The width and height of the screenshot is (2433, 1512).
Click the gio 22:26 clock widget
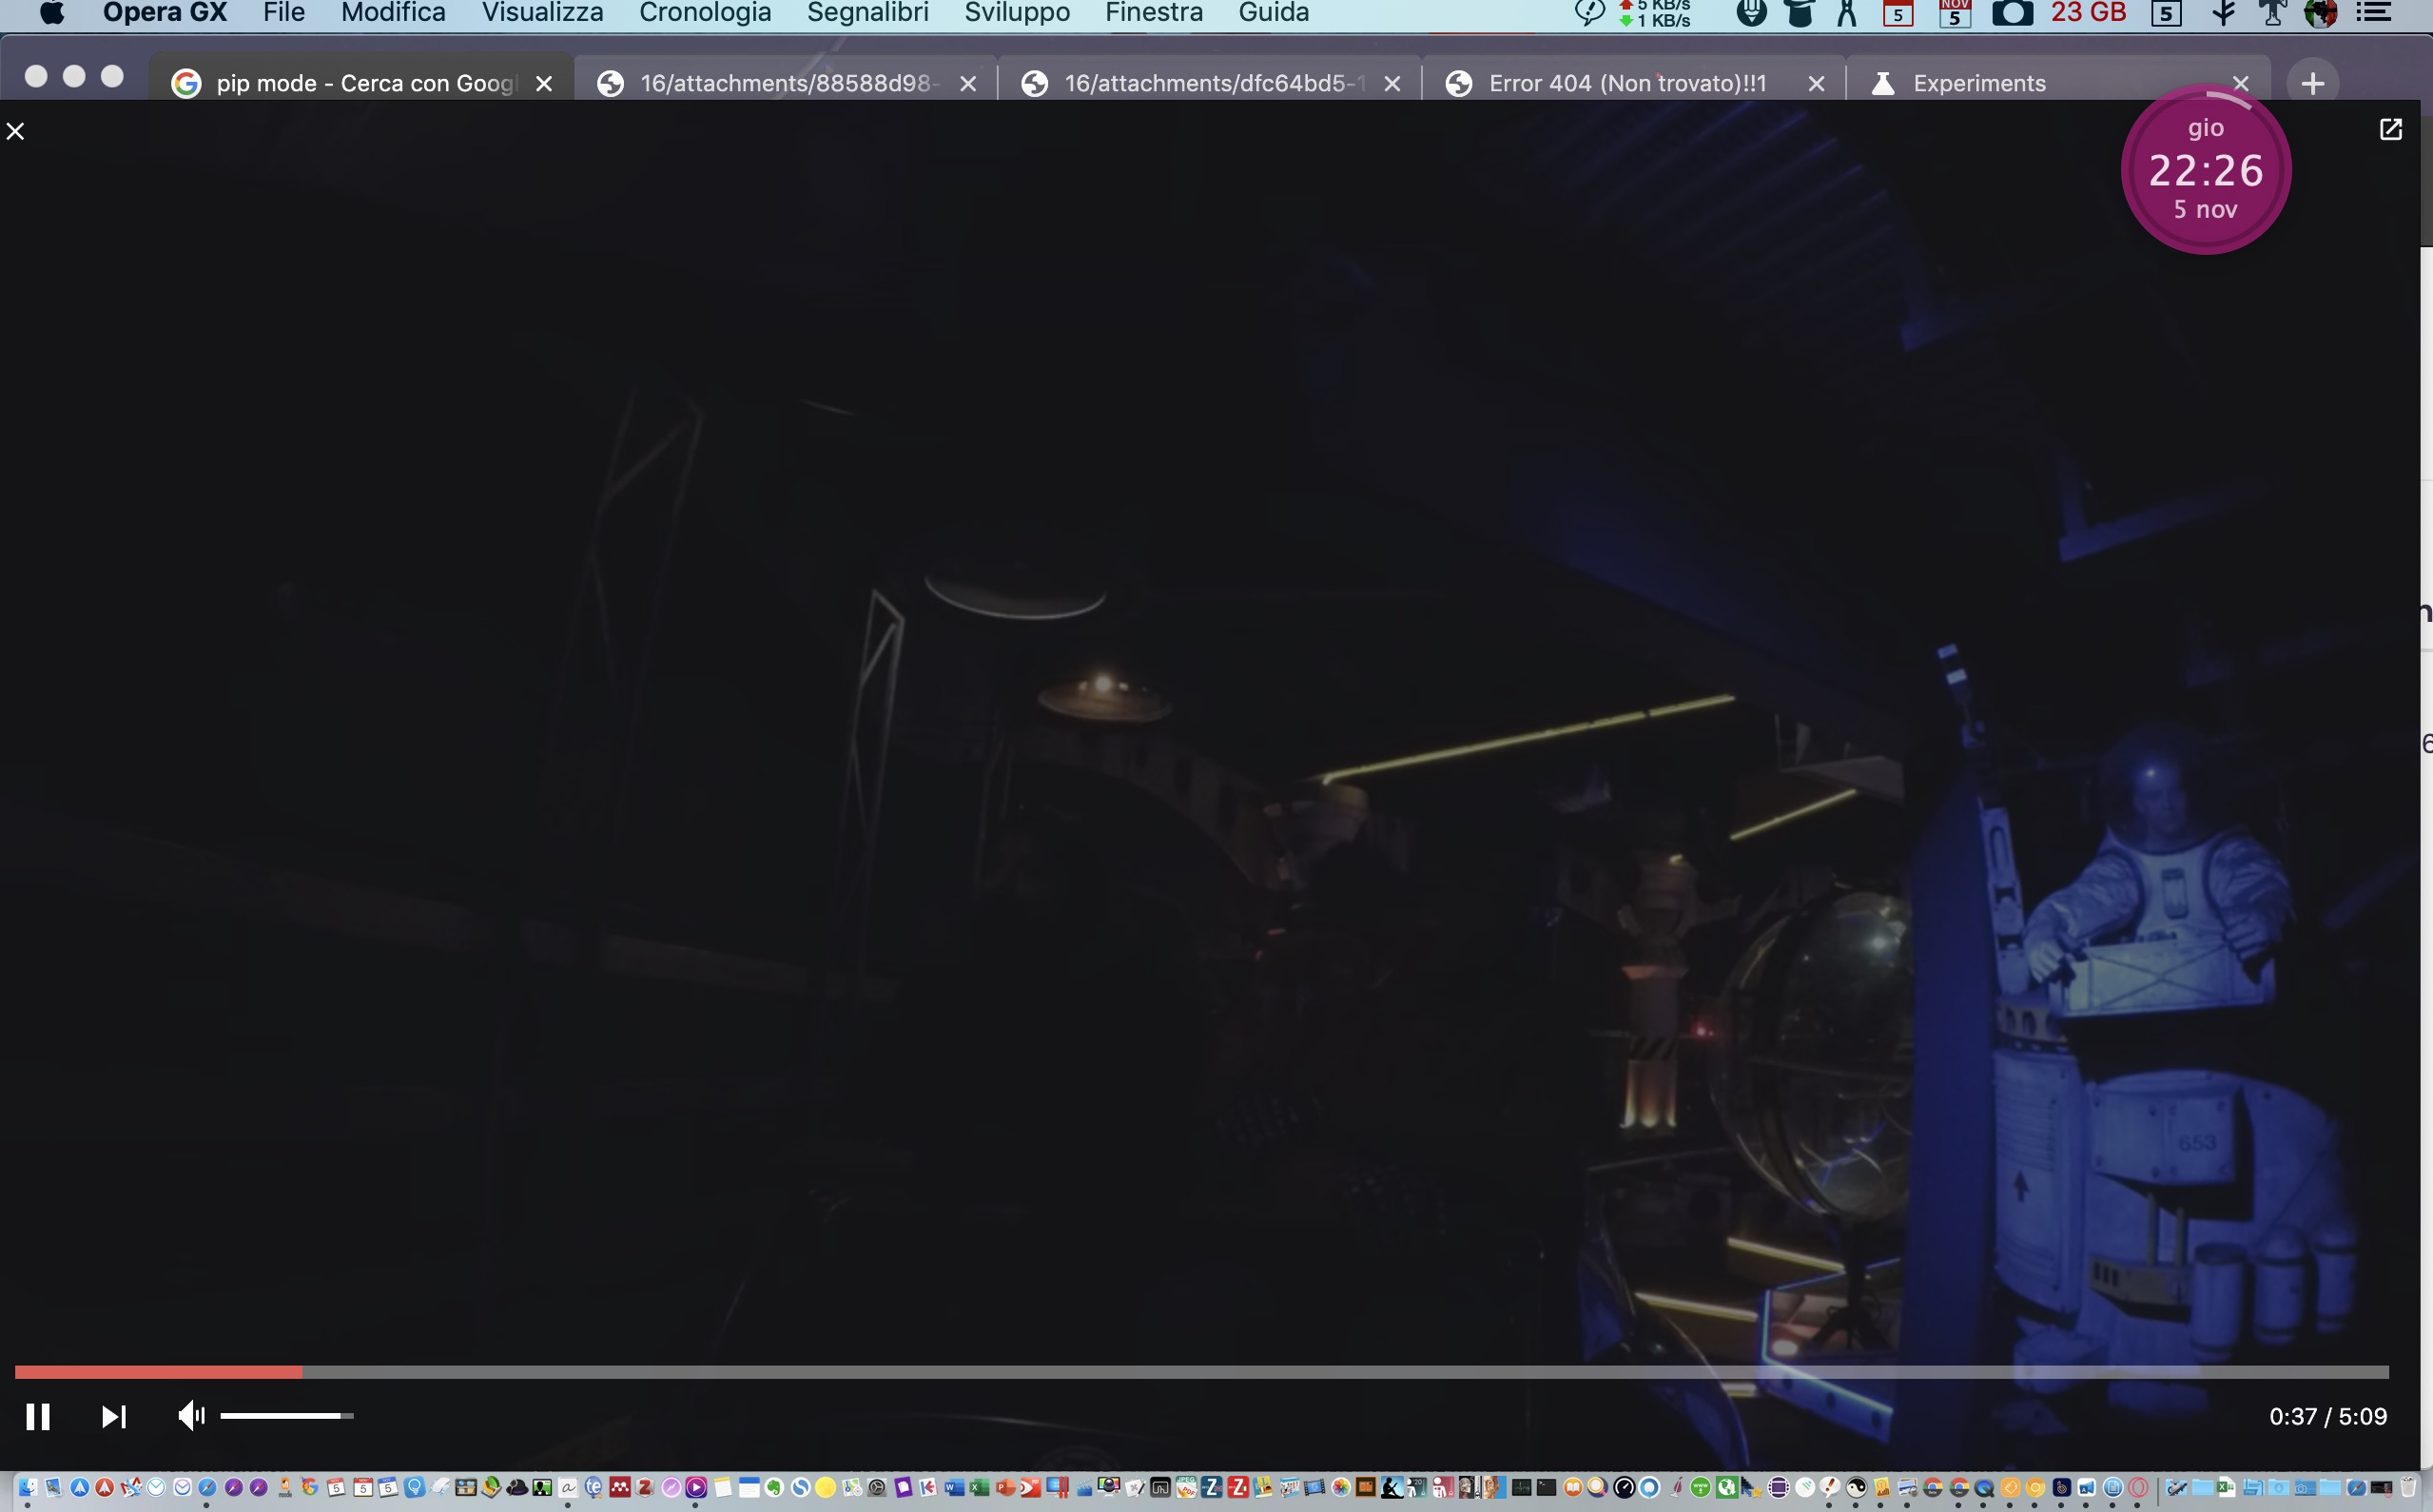2206,169
